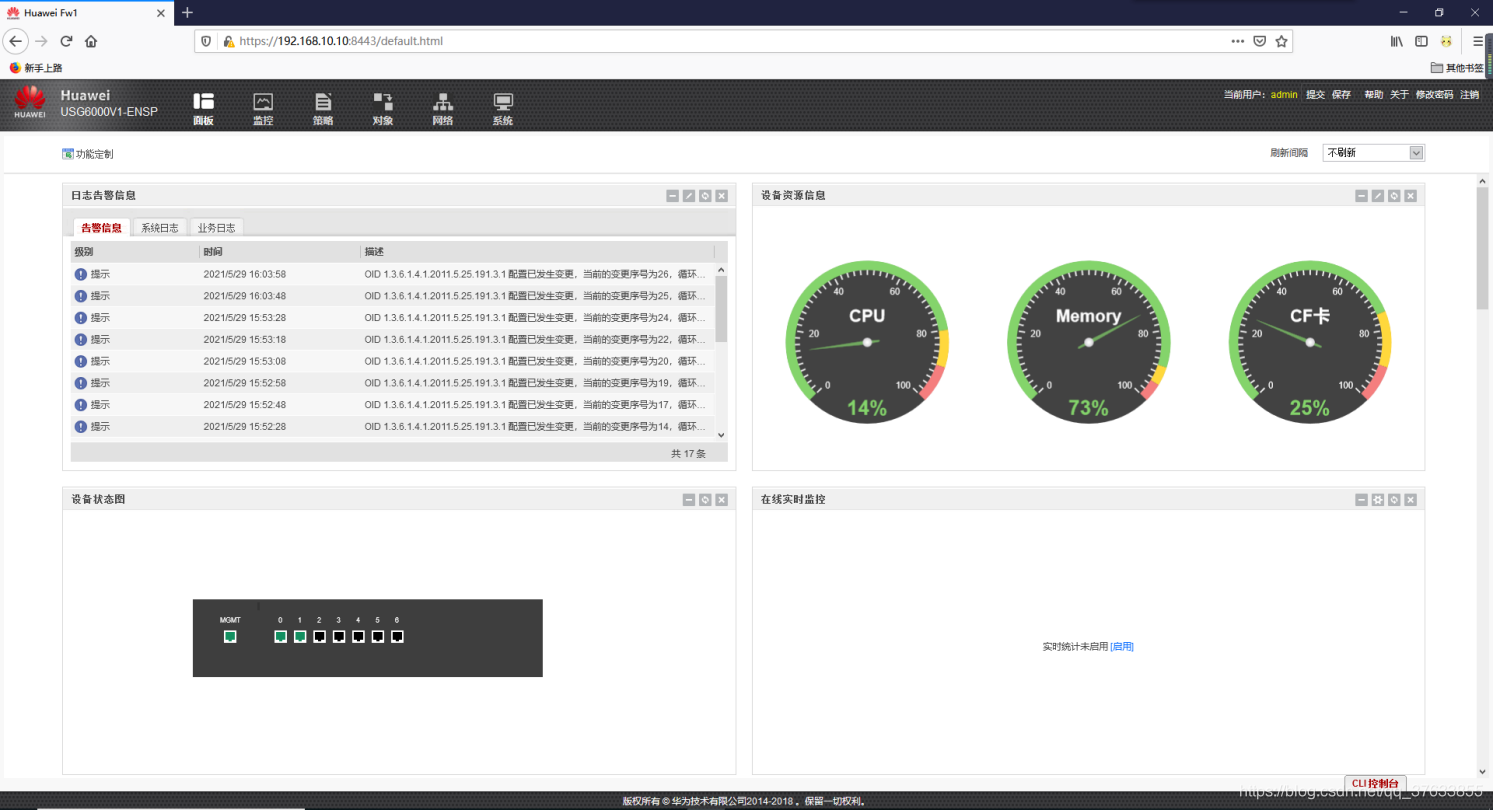1493x810 pixels.
Task: Open the 面板 dashboard menu
Action: tap(203, 109)
